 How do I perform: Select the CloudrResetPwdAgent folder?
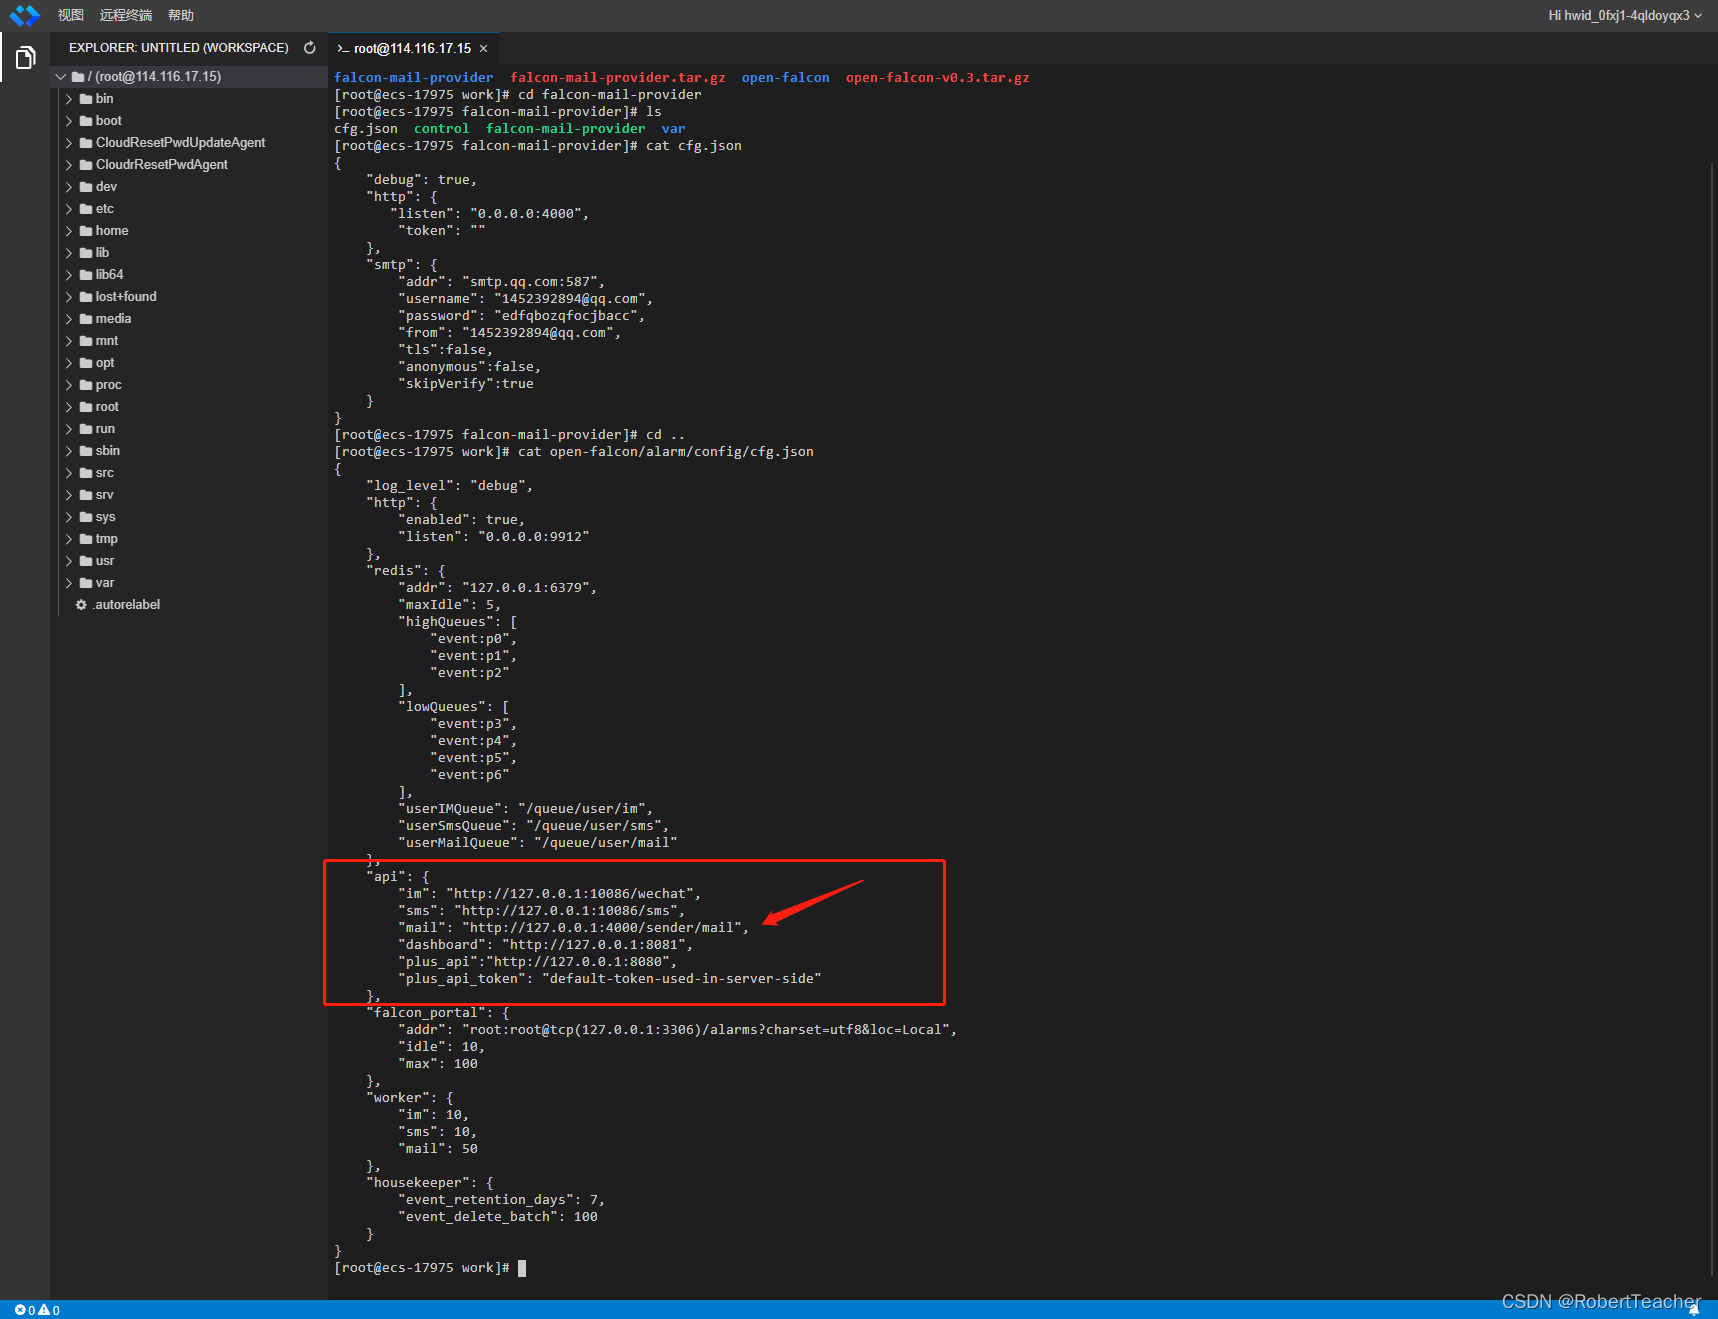[x=189, y=165]
